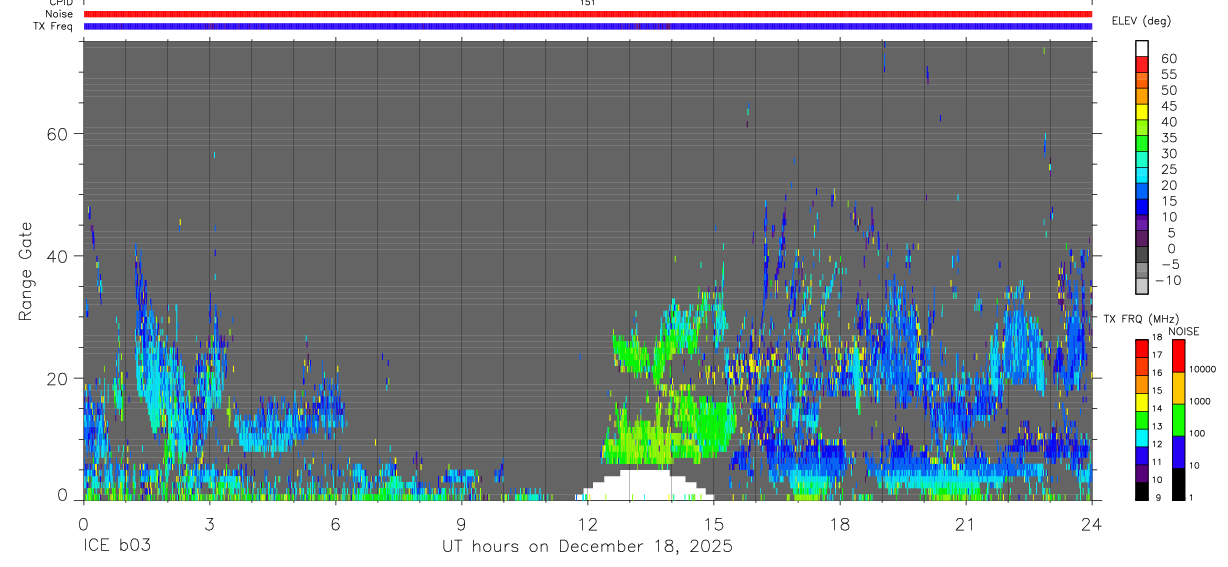
Task: Click the black bottom segment of TX FRQ bar
Action: pos(1141,489)
